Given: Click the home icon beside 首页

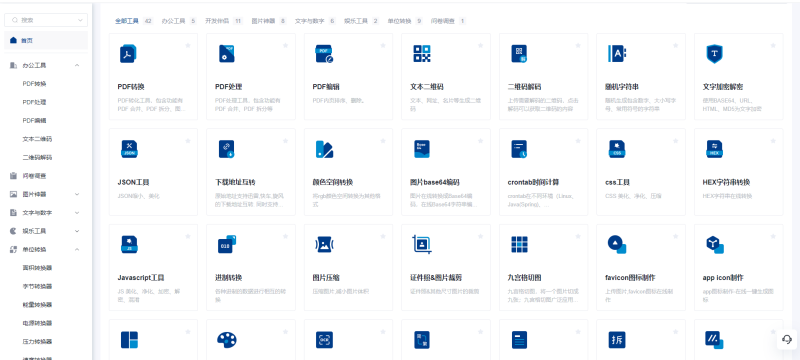Looking at the screenshot, I should pos(14,40).
